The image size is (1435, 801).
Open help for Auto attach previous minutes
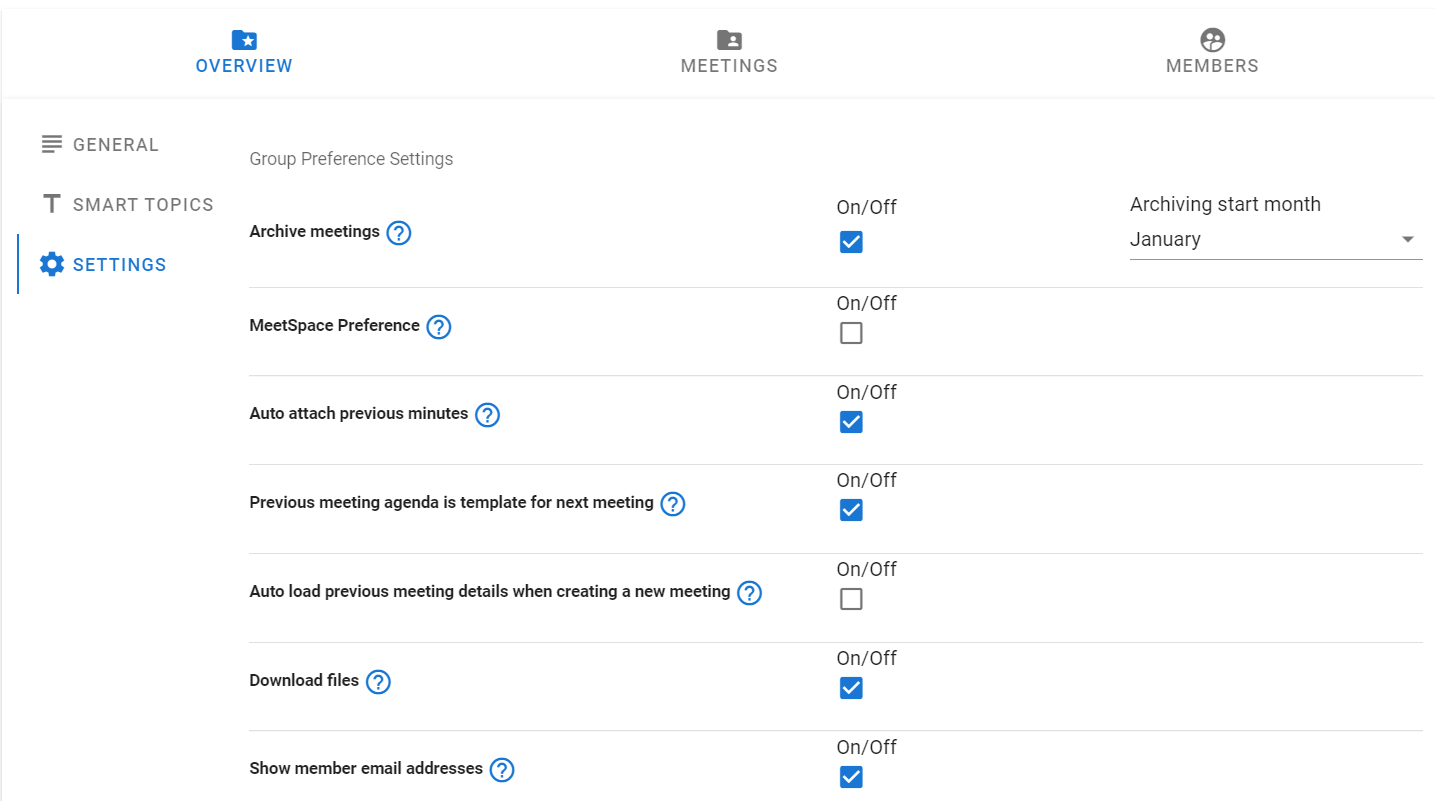pyautogui.click(x=487, y=415)
